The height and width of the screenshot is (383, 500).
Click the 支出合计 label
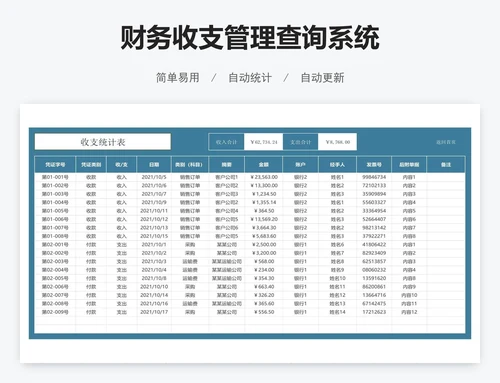click(301, 142)
